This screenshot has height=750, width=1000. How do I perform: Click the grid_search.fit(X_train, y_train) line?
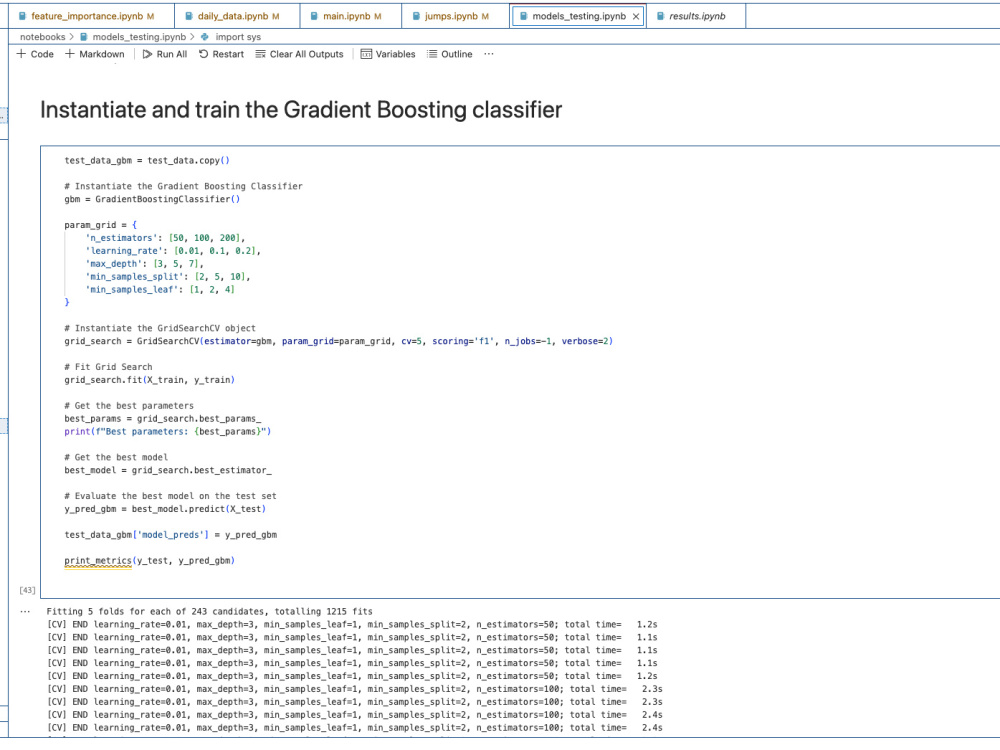[149, 380]
